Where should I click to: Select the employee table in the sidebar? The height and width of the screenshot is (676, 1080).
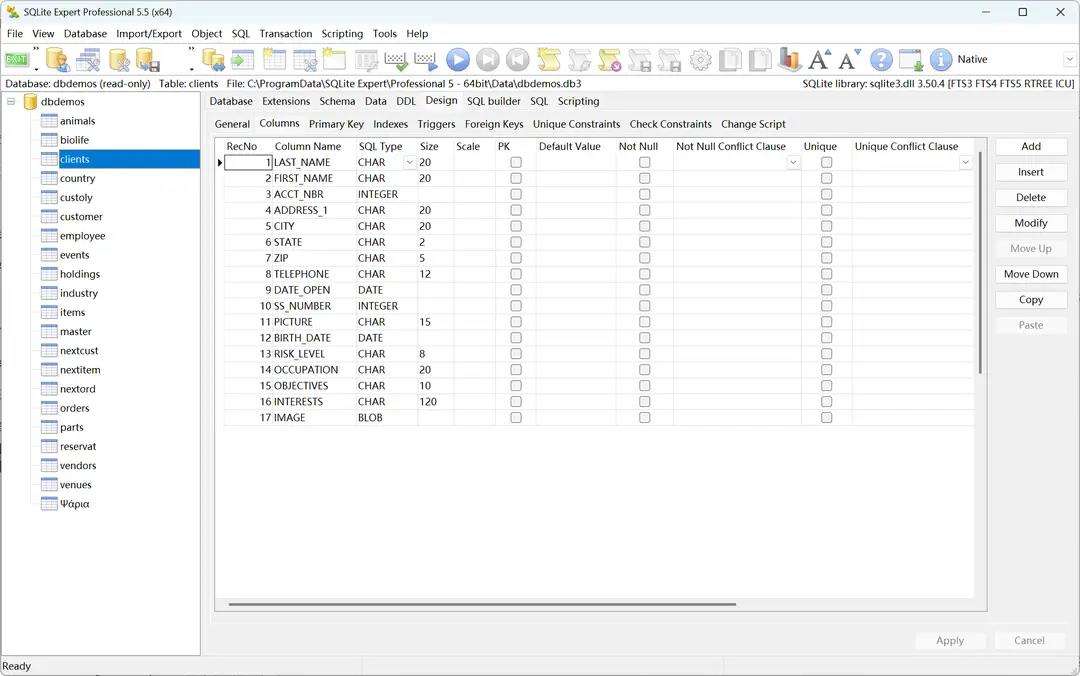point(82,235)
